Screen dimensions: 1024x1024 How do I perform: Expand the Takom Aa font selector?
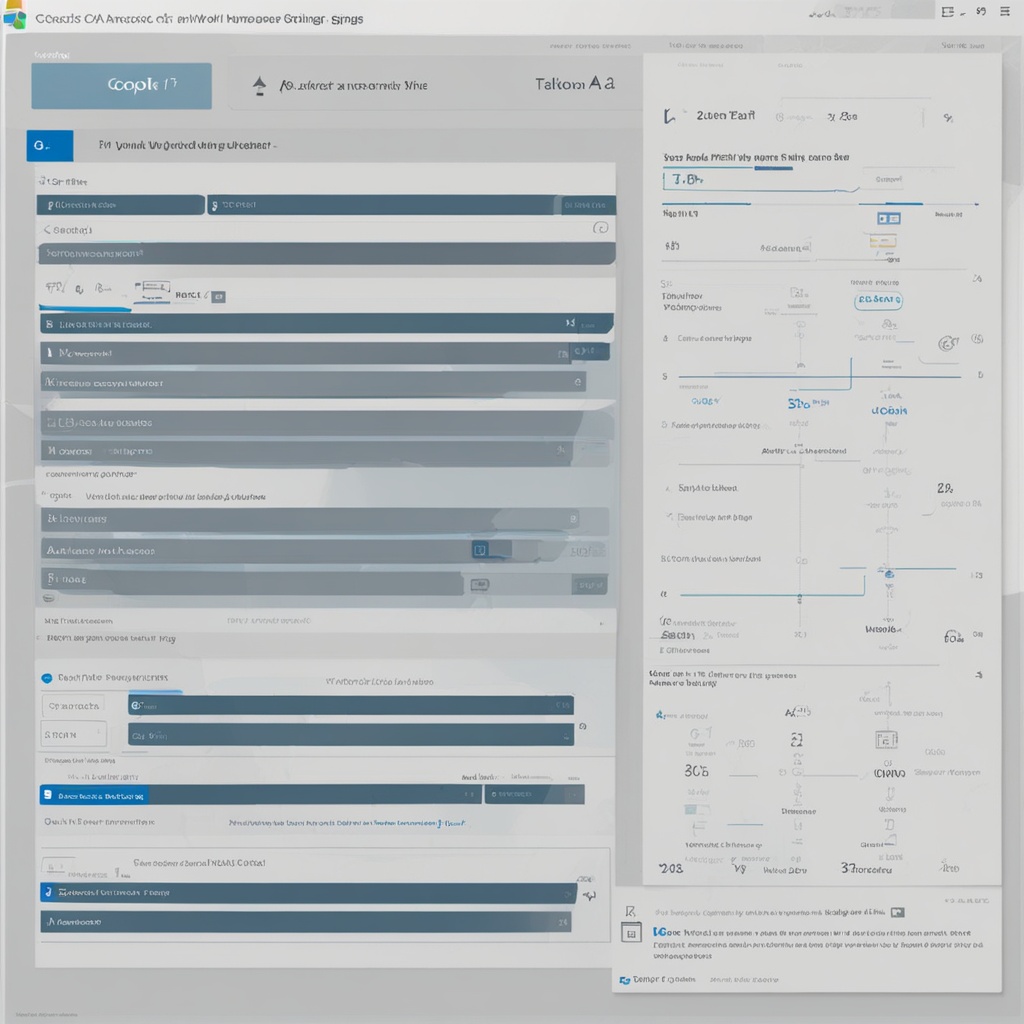(575, 86)
